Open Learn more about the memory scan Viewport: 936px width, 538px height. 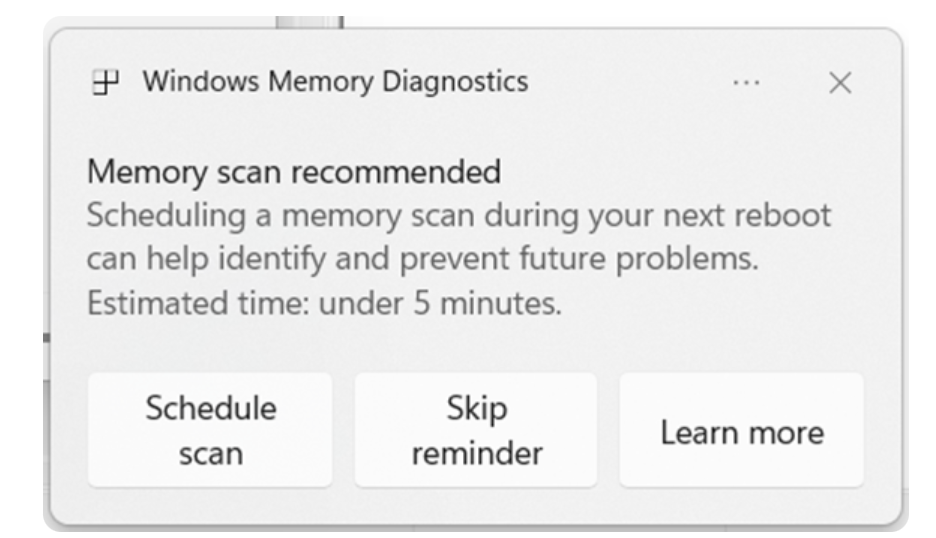[742, 431]
